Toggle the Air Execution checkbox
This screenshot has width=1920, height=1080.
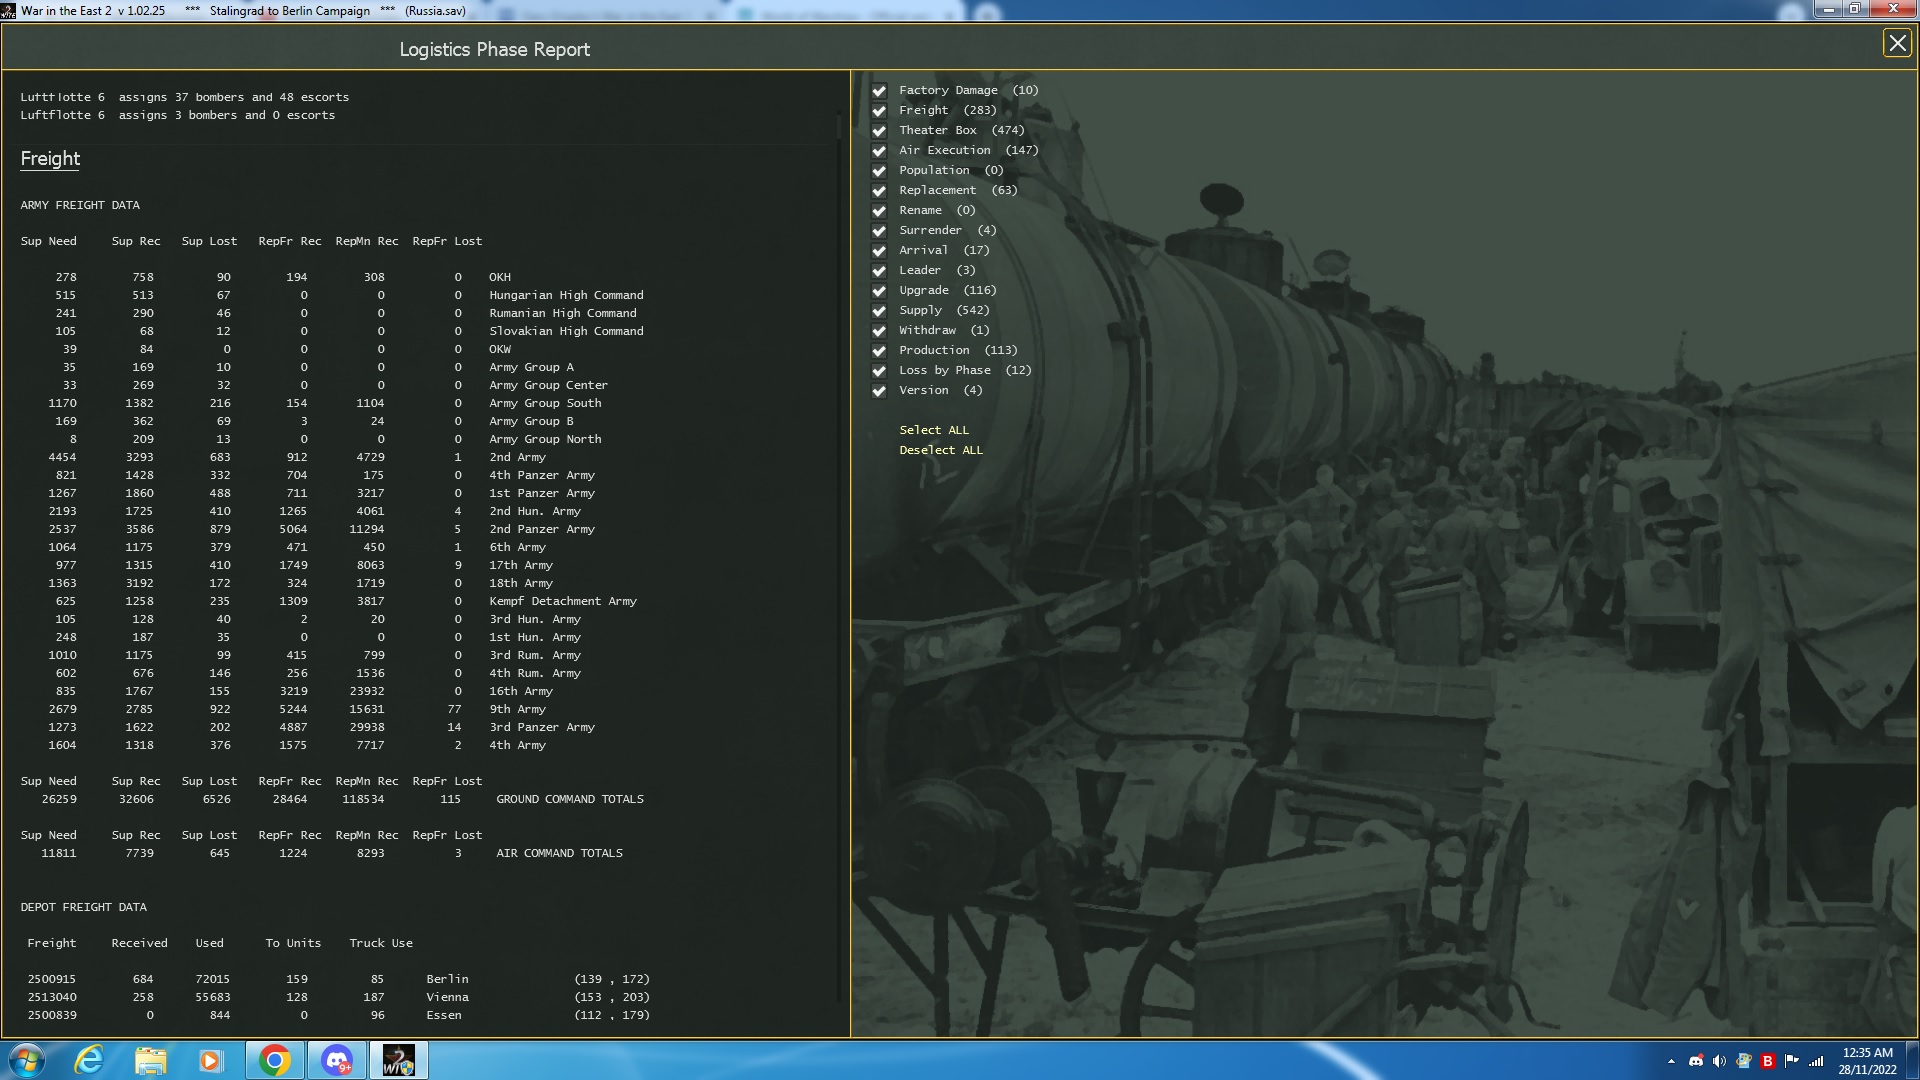[x=879, y=151]
